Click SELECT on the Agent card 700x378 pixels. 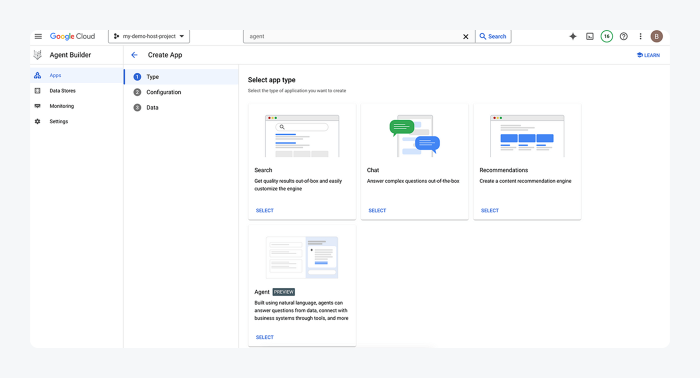point(265,337)
